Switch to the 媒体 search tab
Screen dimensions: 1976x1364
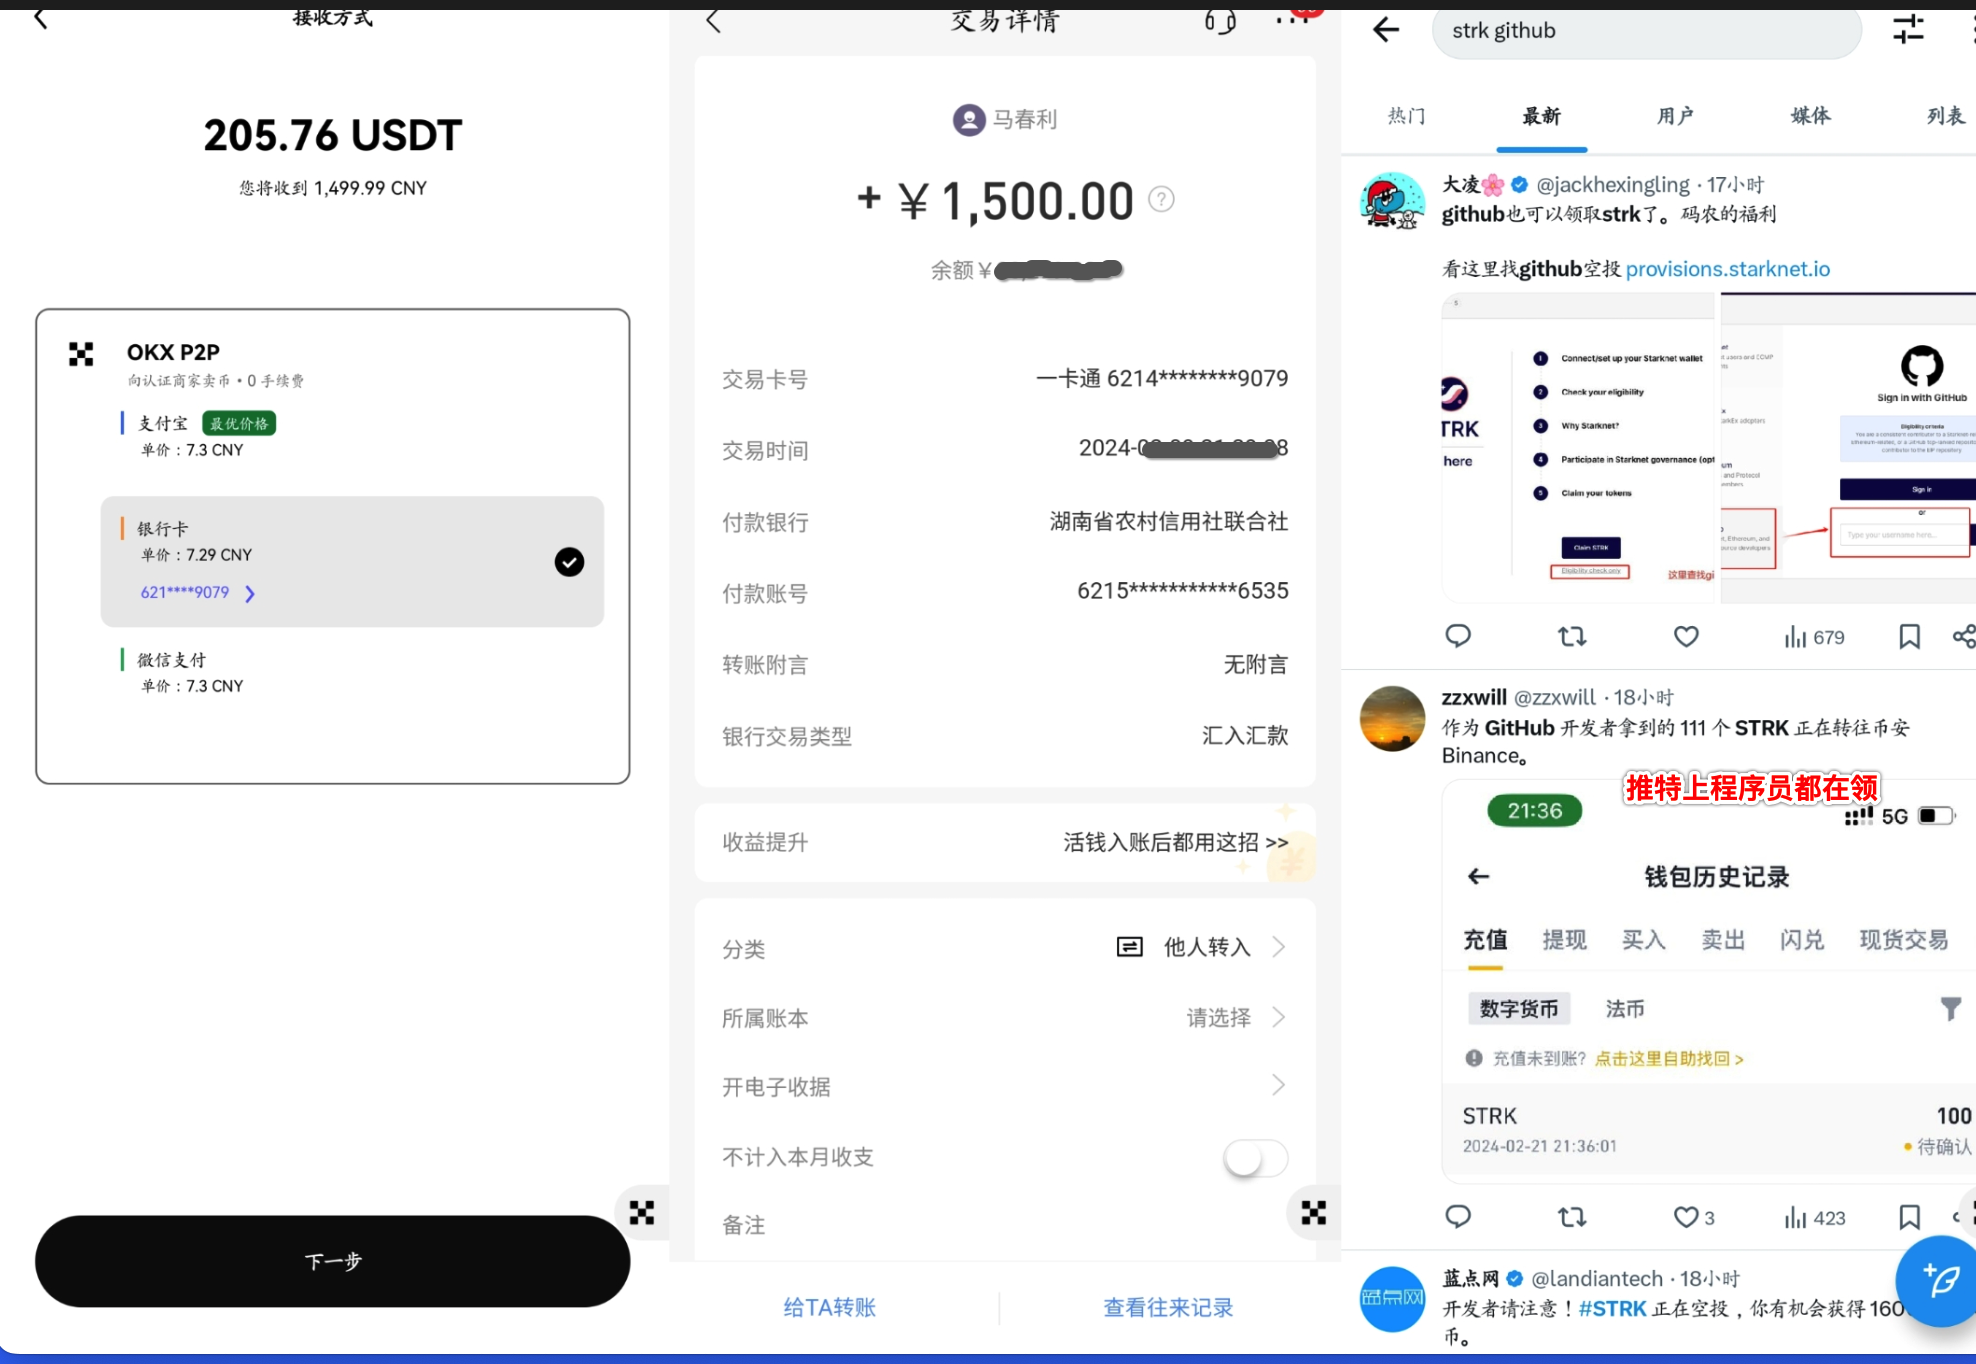tap(1810, 116)
